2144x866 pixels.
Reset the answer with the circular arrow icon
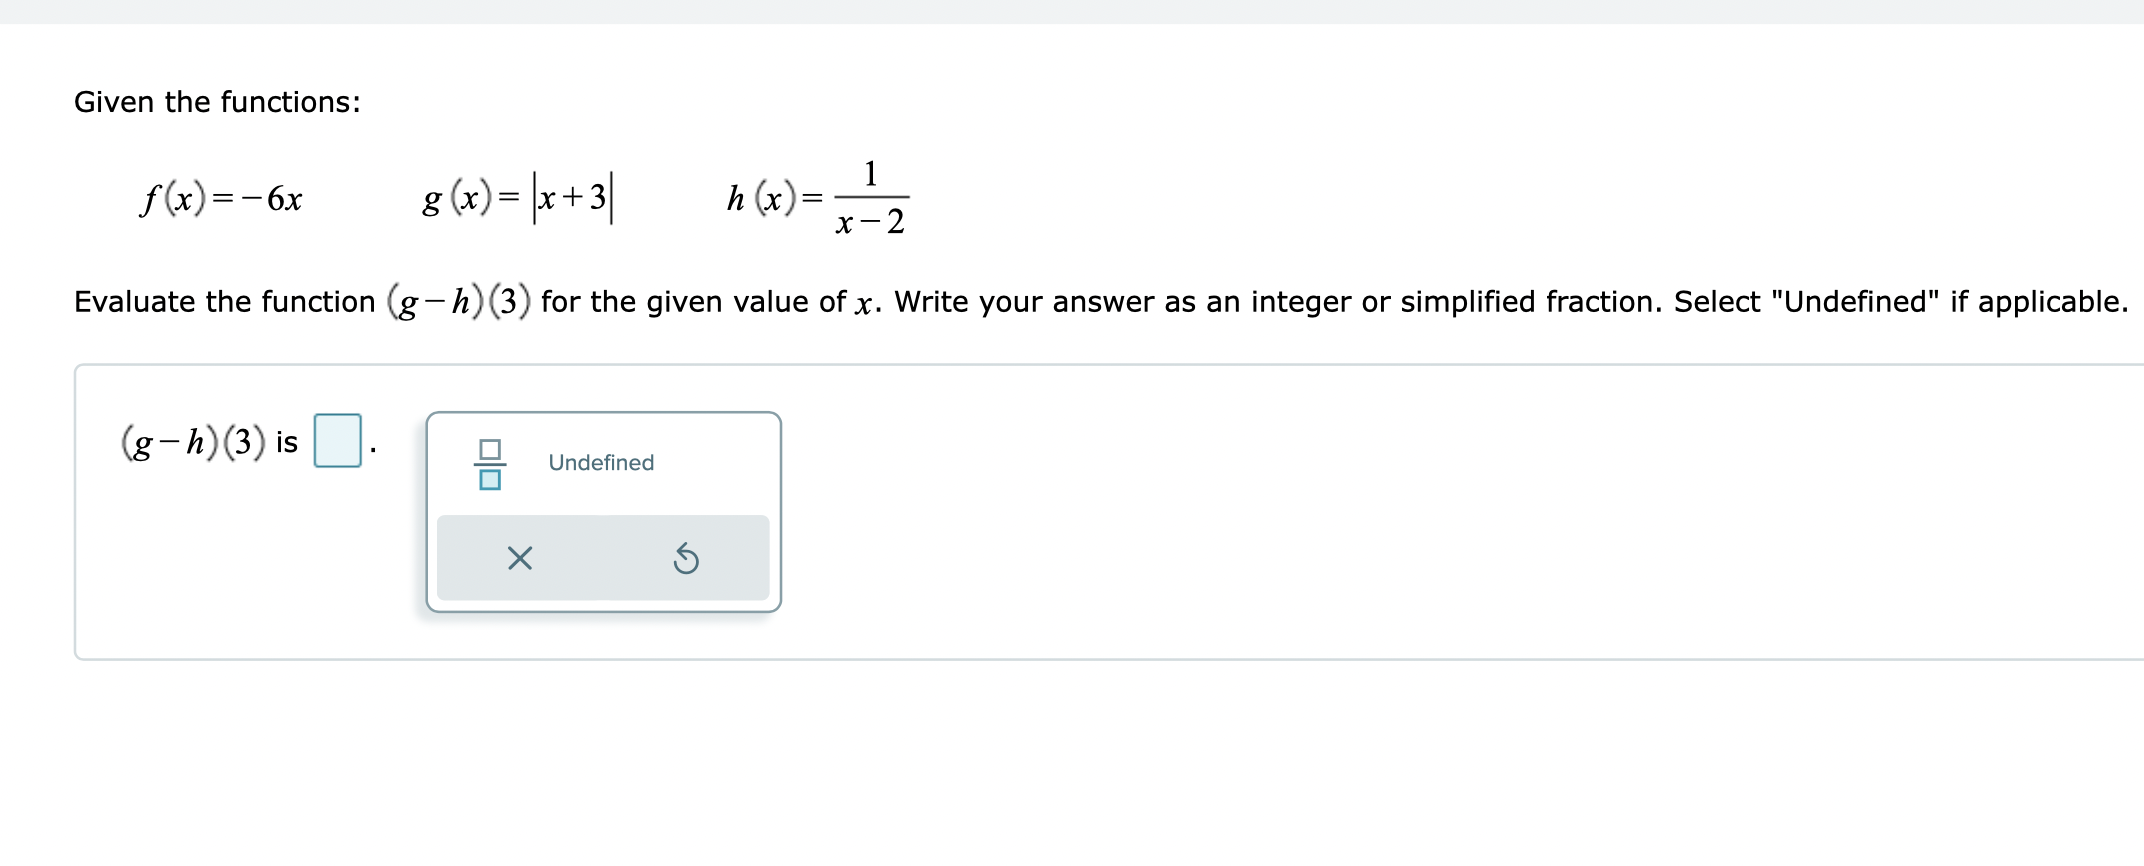[685, 559]
